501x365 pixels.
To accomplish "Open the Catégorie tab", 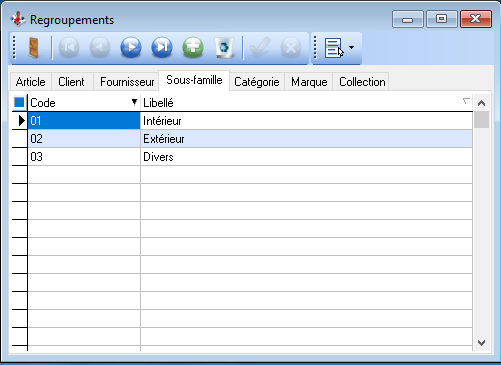I will pos(257,82).
